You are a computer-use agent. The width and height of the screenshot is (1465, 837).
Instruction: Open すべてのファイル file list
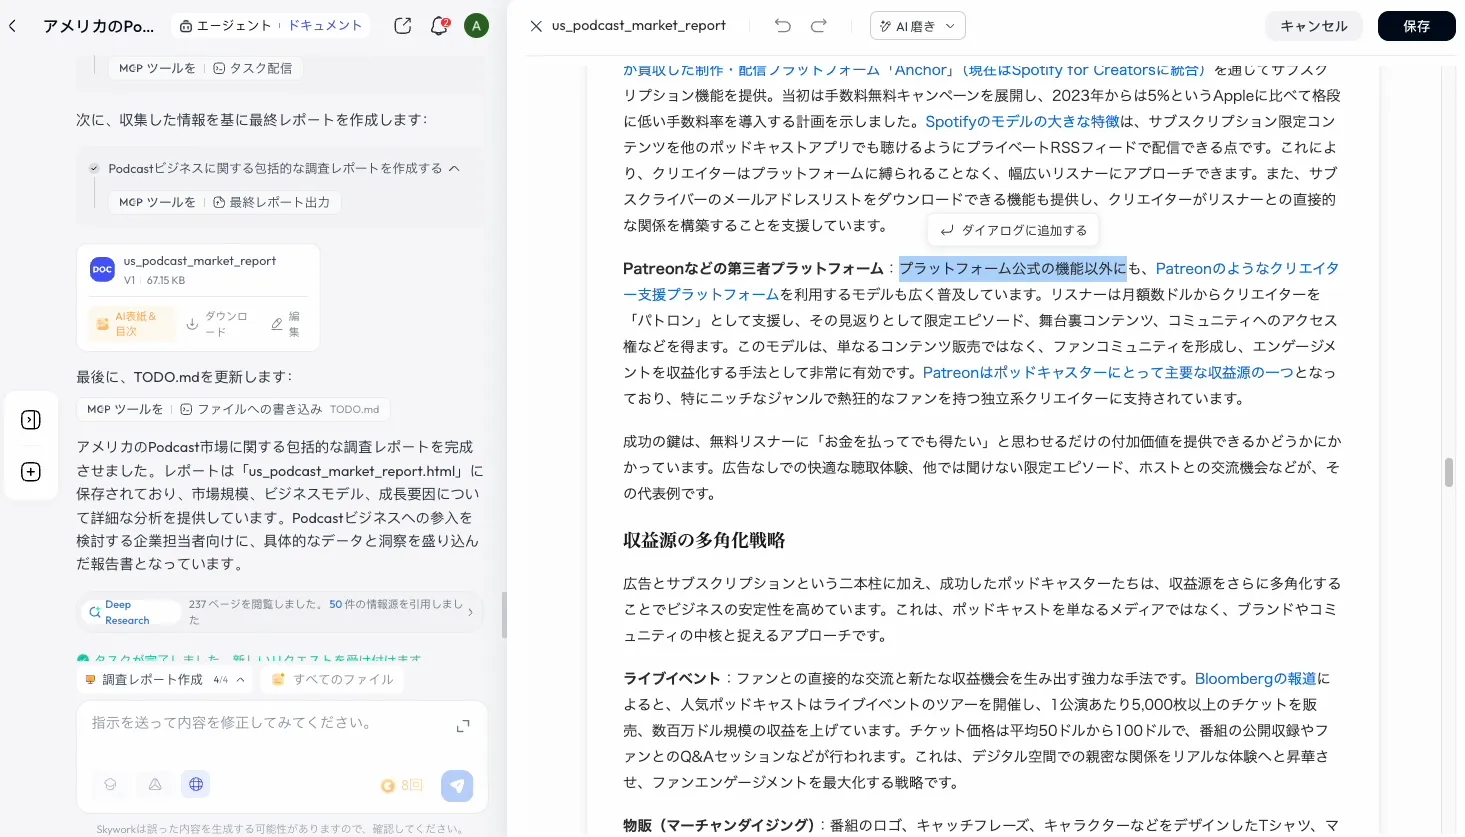333,679
